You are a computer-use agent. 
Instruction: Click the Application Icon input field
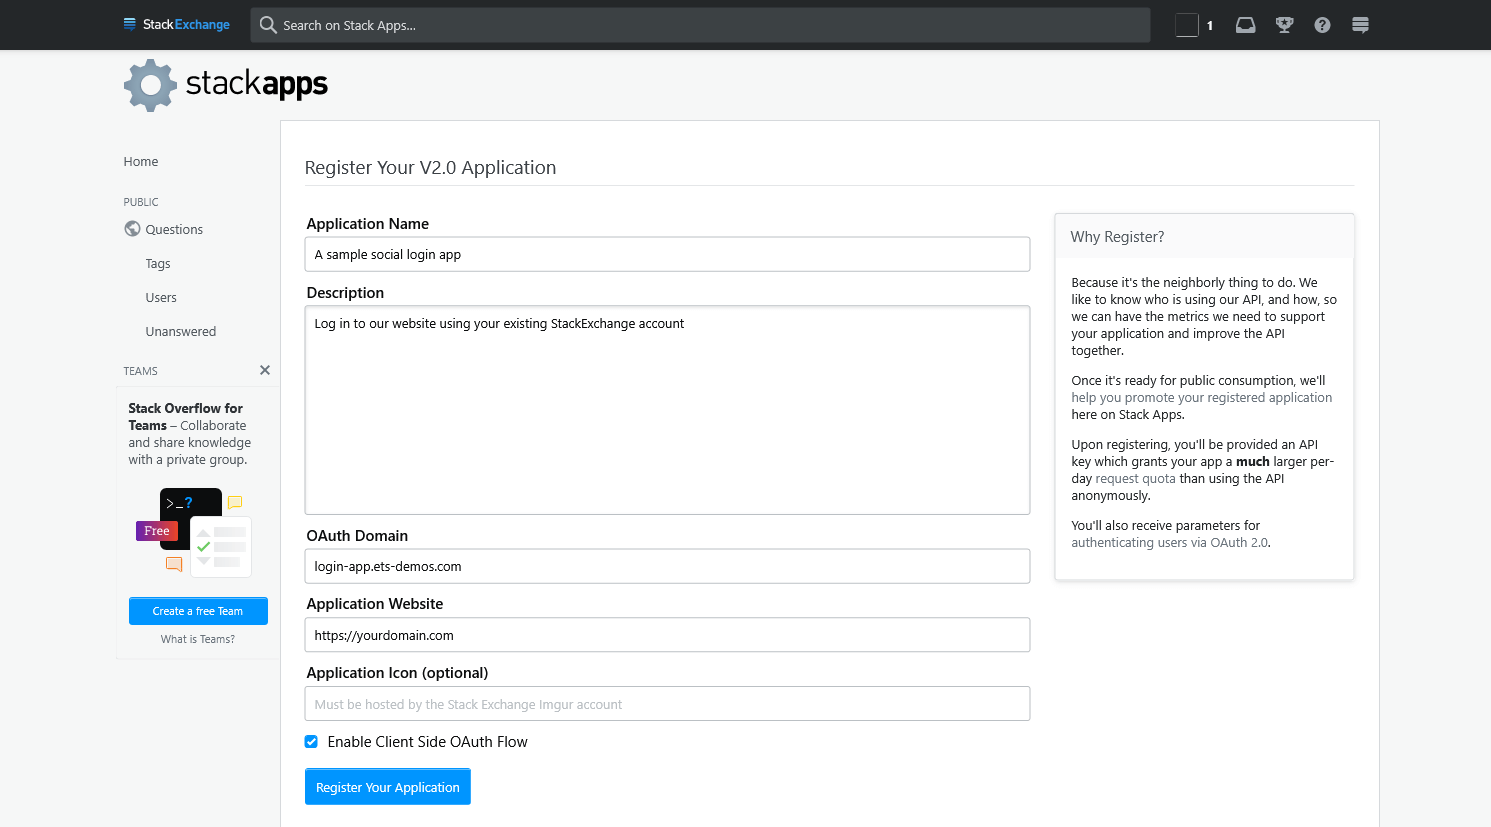coord(667,704)
